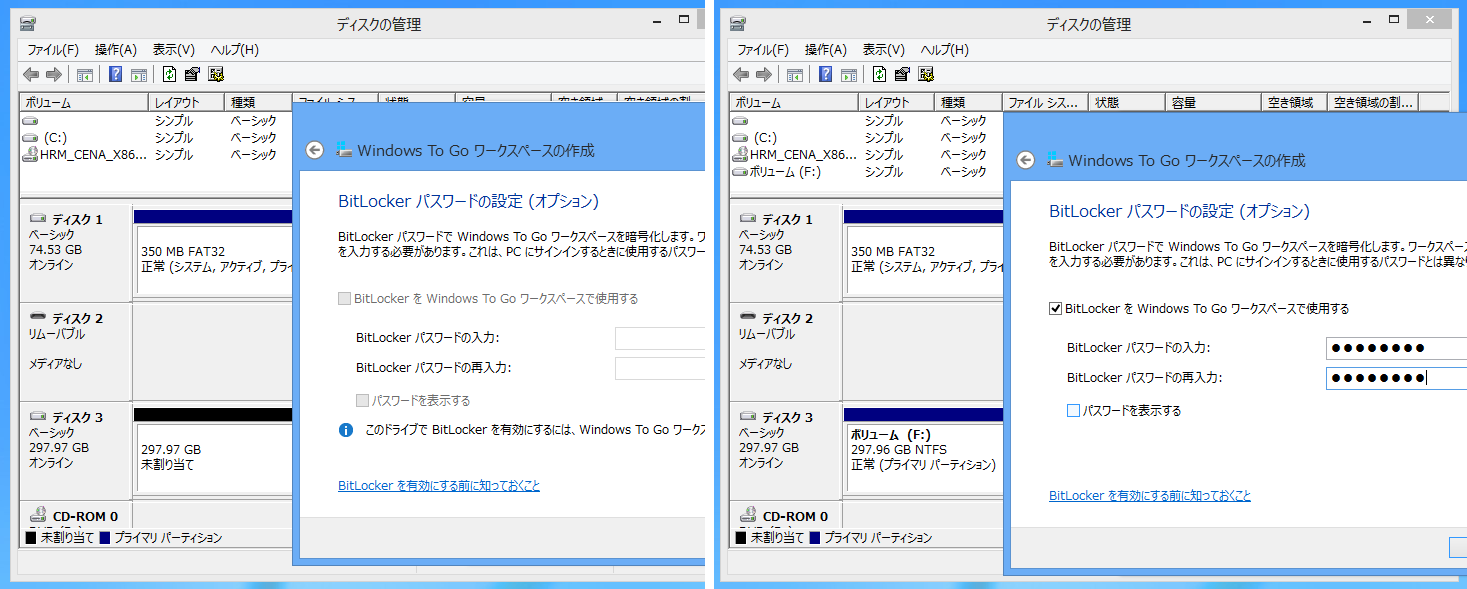Click settings wizard icon in left screenshot's toolbar
This screenshot has width=1467, height=589.
[216, 74]
